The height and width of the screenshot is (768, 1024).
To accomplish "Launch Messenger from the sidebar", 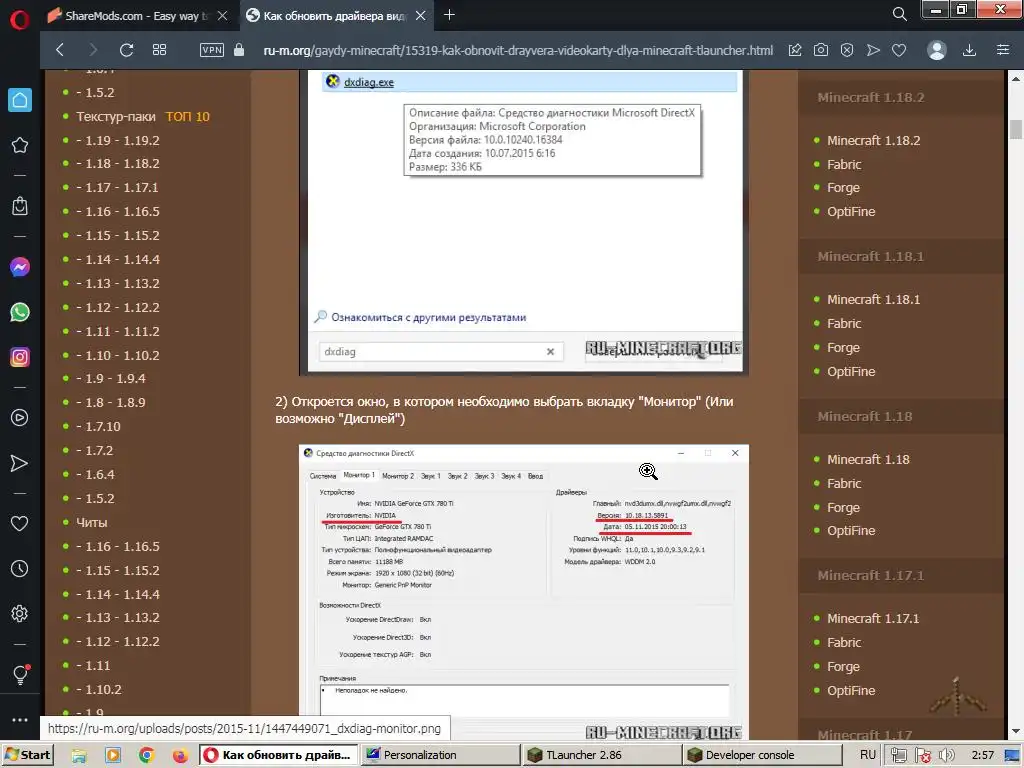I will pyautogui.click(x=20, y=267).
